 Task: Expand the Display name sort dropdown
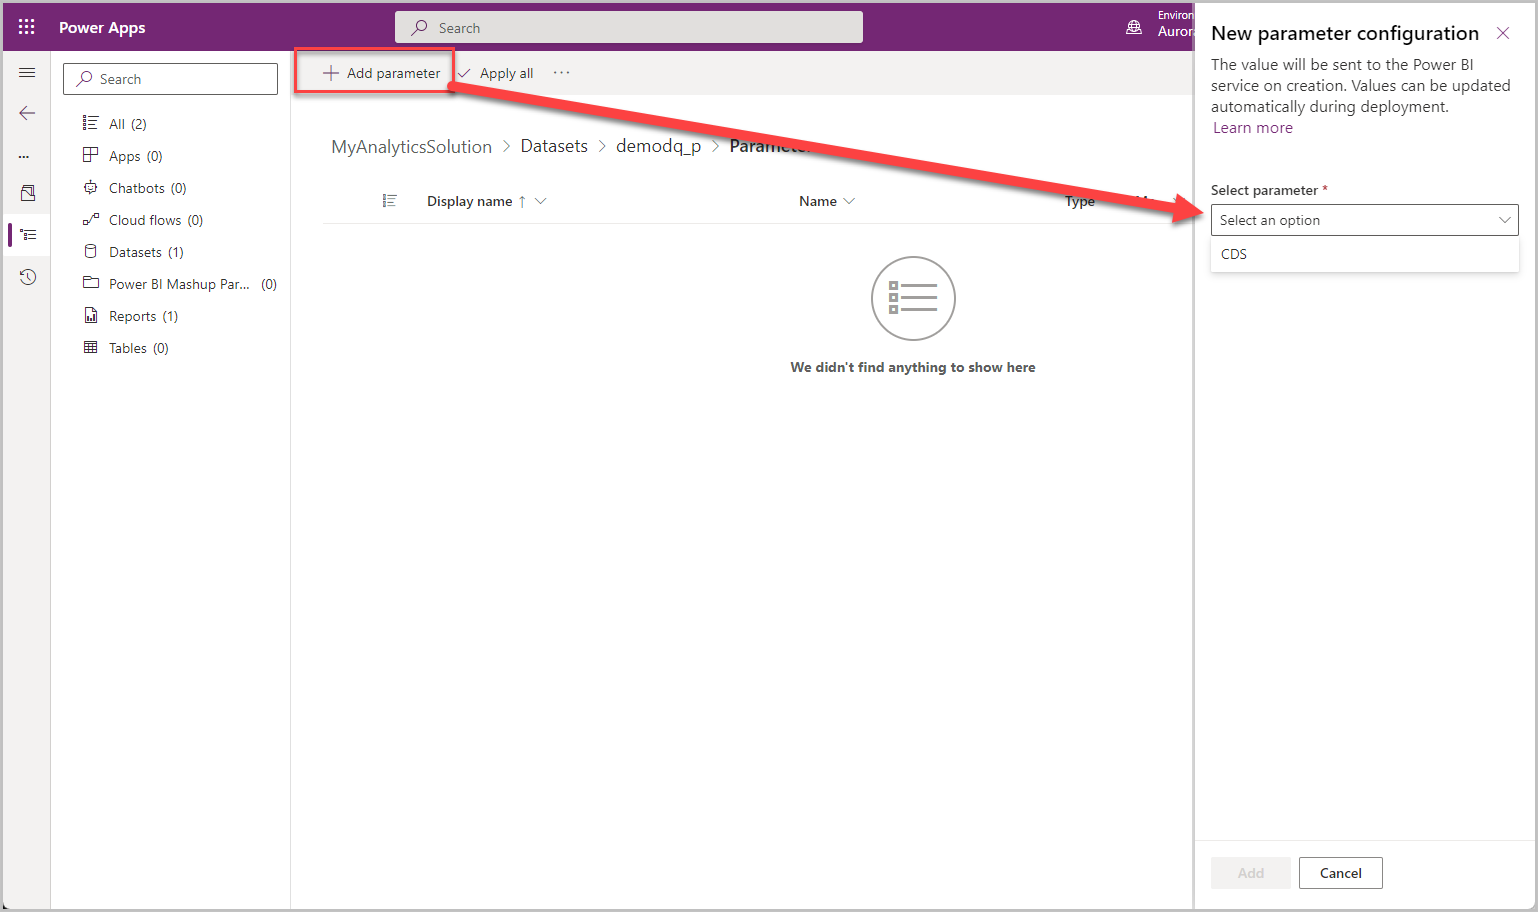(x=541, y=200)
